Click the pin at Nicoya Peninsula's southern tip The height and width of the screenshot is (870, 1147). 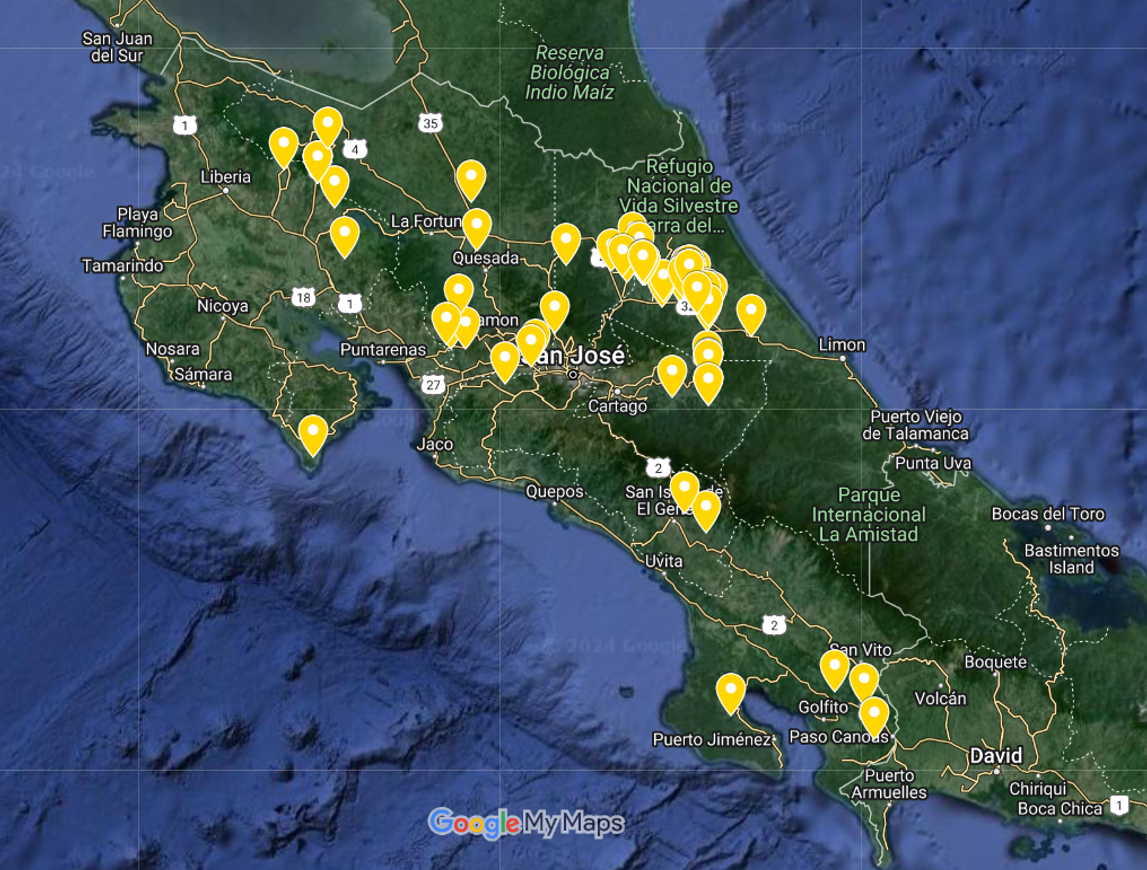(313, 434)
